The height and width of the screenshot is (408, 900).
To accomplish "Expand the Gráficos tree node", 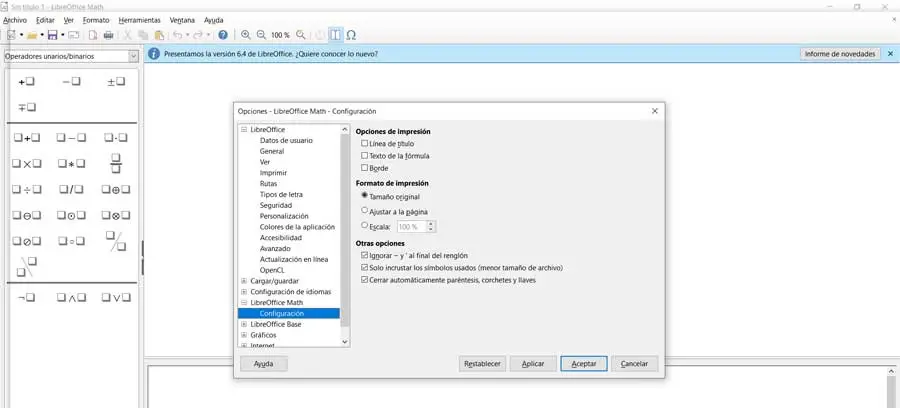I will point(244,335).
